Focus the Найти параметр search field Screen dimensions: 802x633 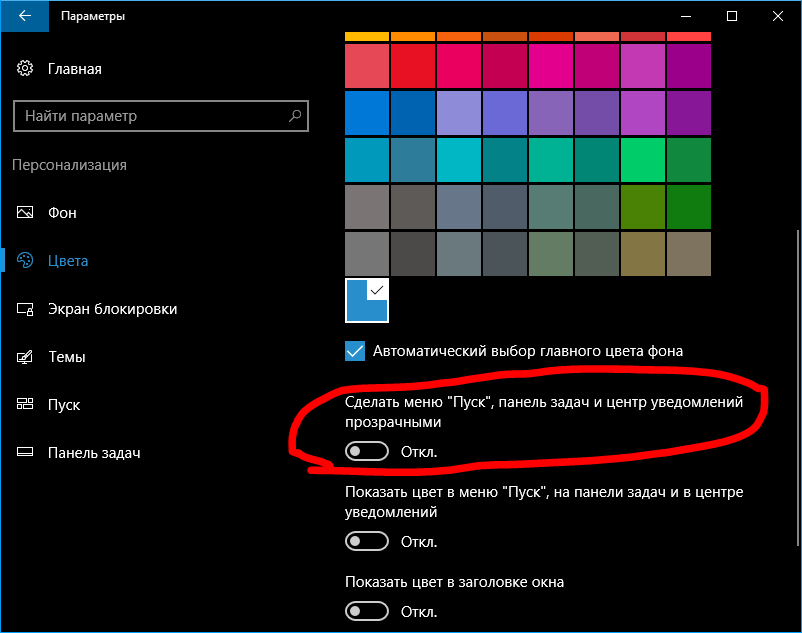161,116
